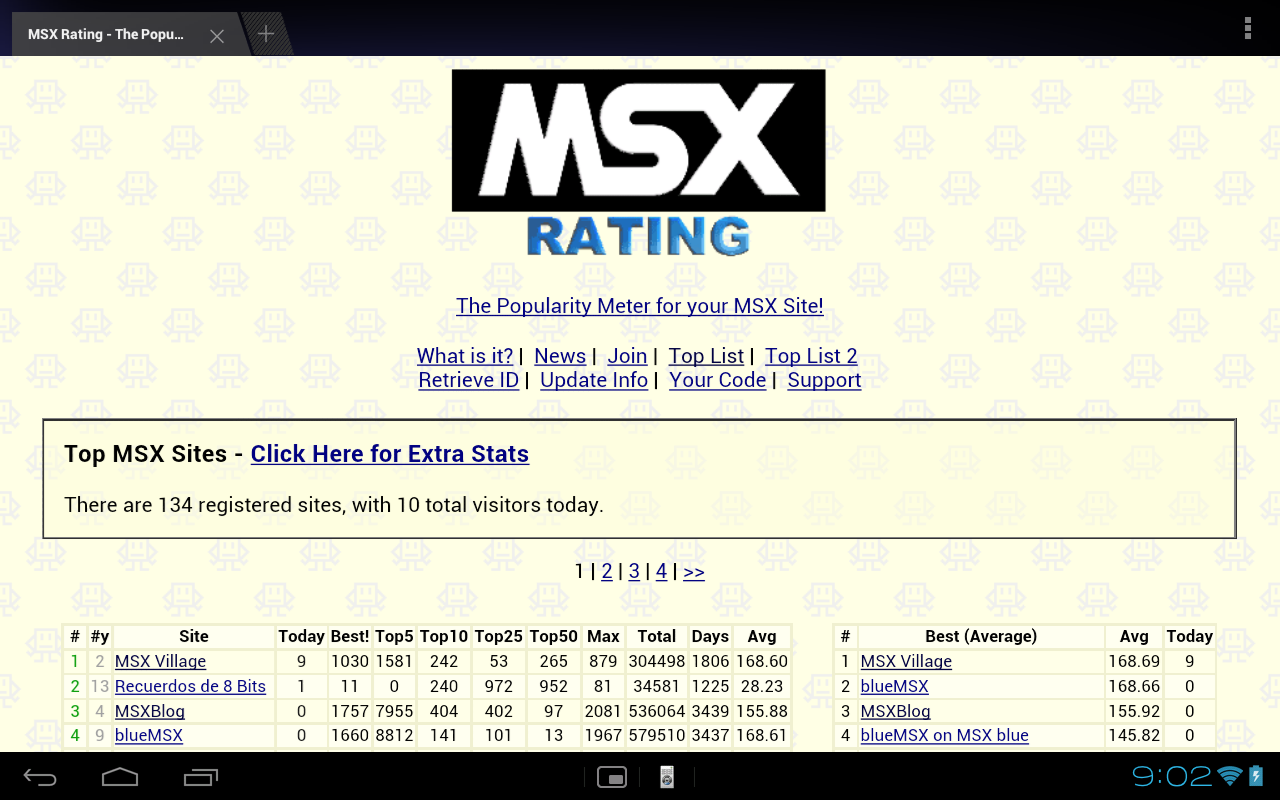1280x800 pixels.
Task: Tap the Wi-Fi status icon
Action: pyautogui.click(x=1231, y=776)
